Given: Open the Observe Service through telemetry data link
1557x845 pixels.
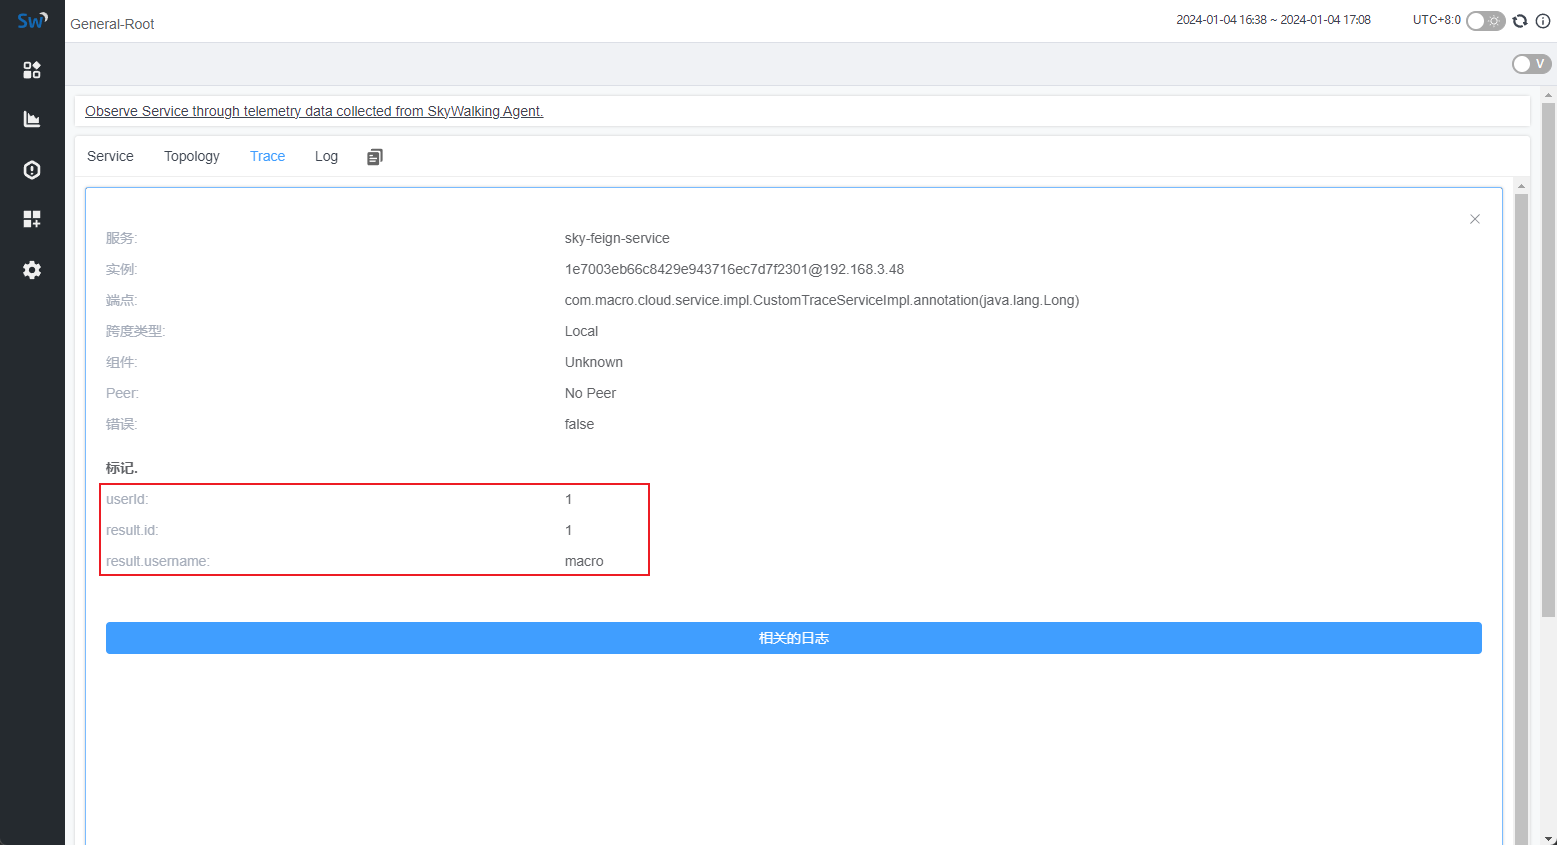Looking at the screenshot, I should (314, 111).
